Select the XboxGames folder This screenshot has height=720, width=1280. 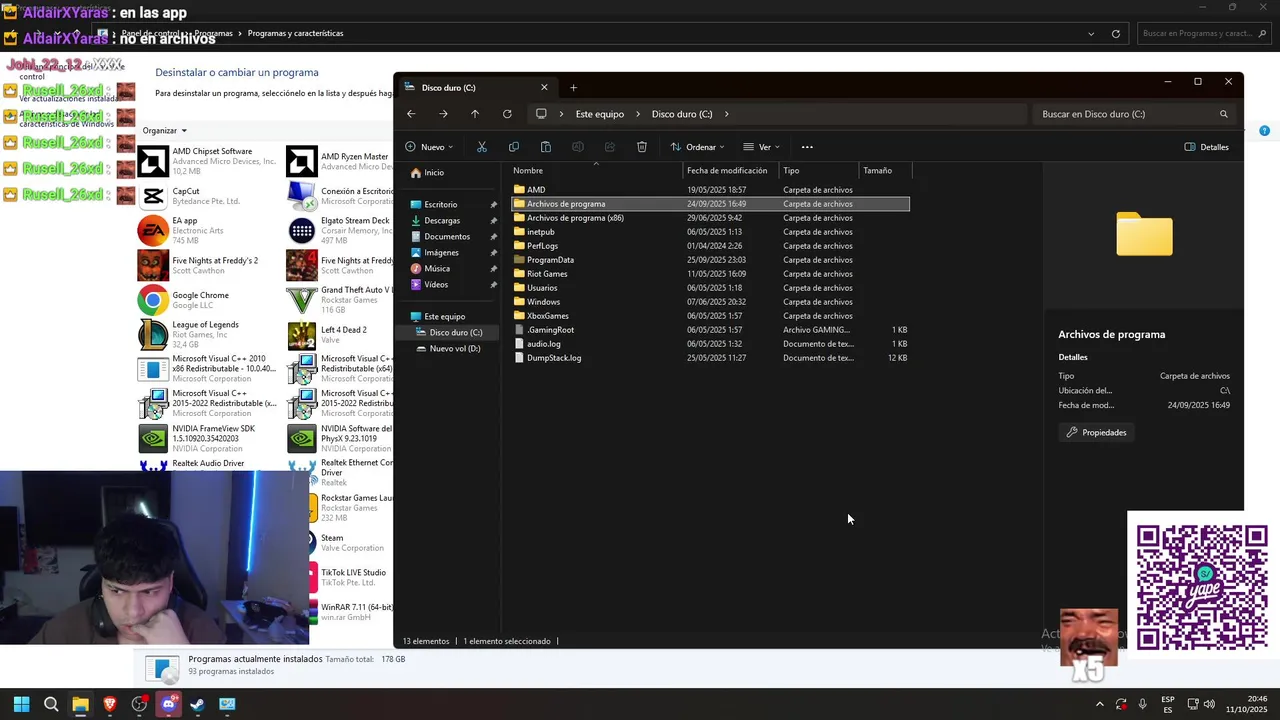click(x=710, y=315)
